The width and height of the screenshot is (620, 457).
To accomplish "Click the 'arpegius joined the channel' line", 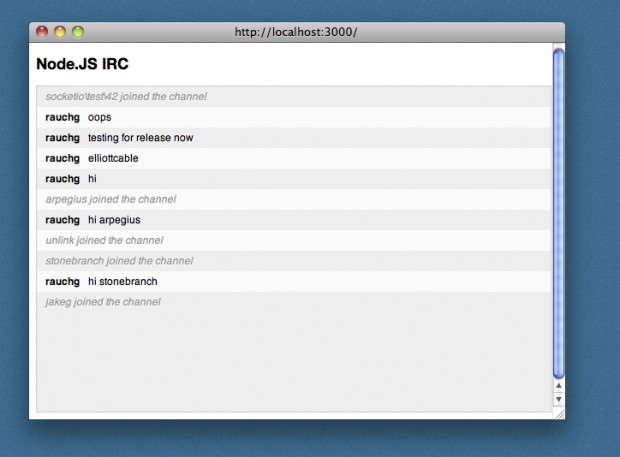I will tap(111, 199).
